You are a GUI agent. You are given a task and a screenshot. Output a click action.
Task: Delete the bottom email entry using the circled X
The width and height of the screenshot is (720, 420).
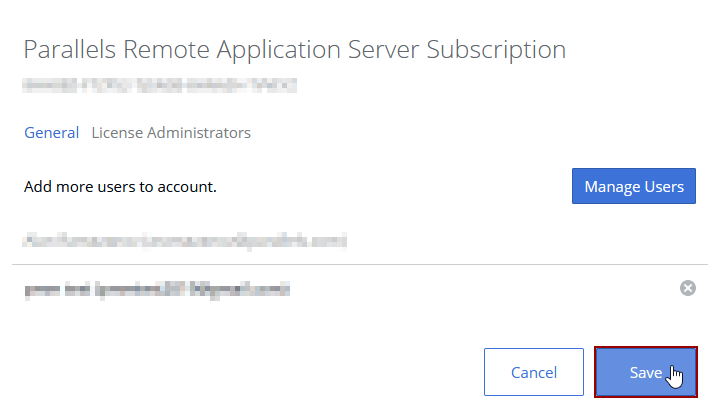687,288
